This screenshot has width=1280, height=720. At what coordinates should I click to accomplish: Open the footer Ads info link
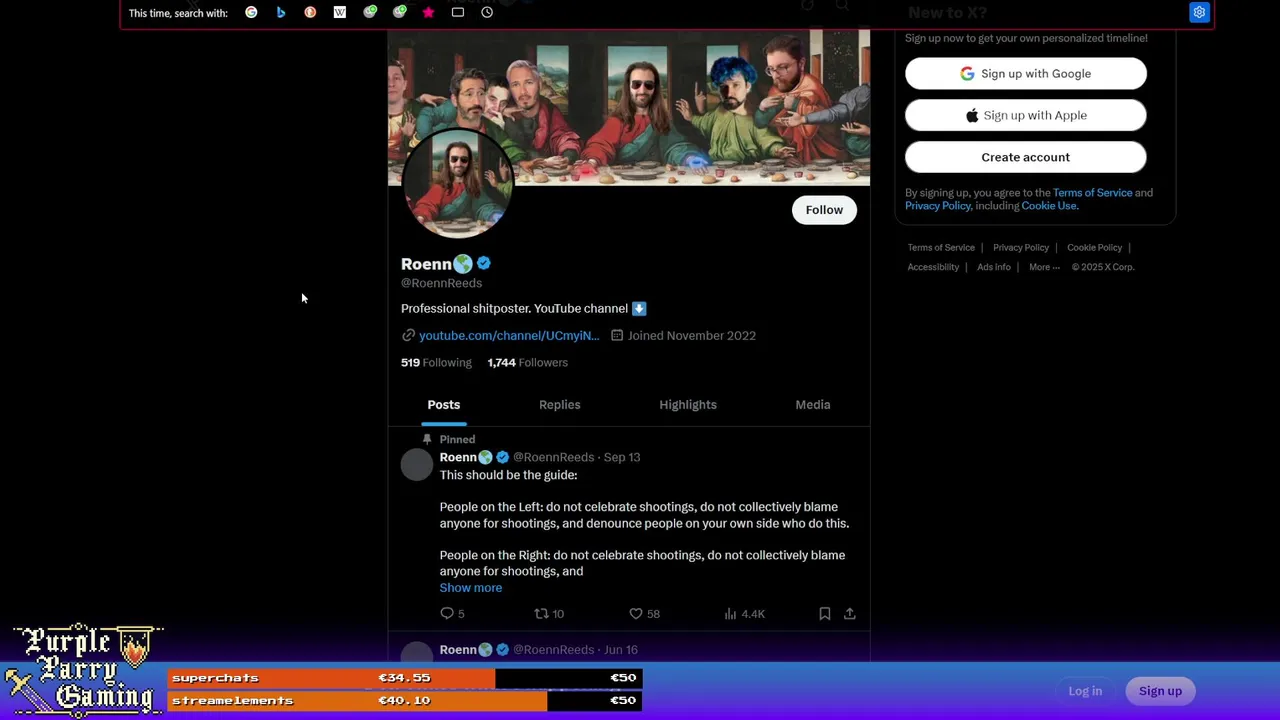pos(994,267)
